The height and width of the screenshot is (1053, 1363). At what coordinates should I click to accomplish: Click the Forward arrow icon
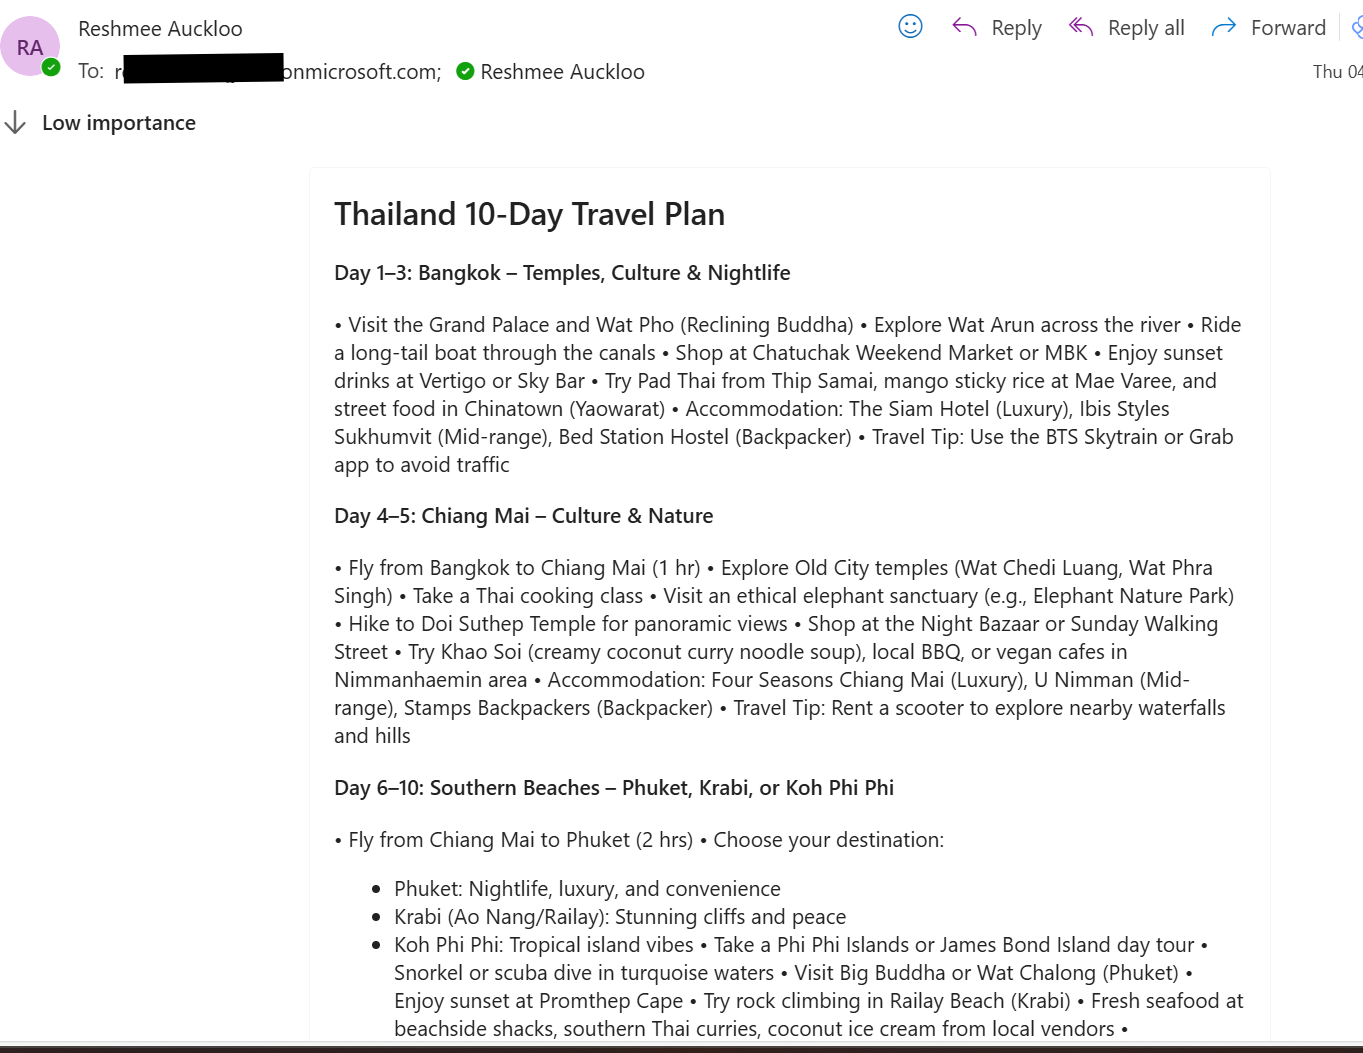(1222, 27)
